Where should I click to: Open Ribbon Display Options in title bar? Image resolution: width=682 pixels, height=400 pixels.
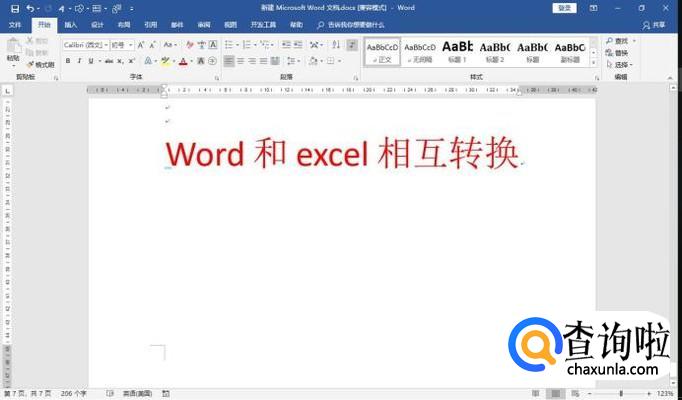593,8
